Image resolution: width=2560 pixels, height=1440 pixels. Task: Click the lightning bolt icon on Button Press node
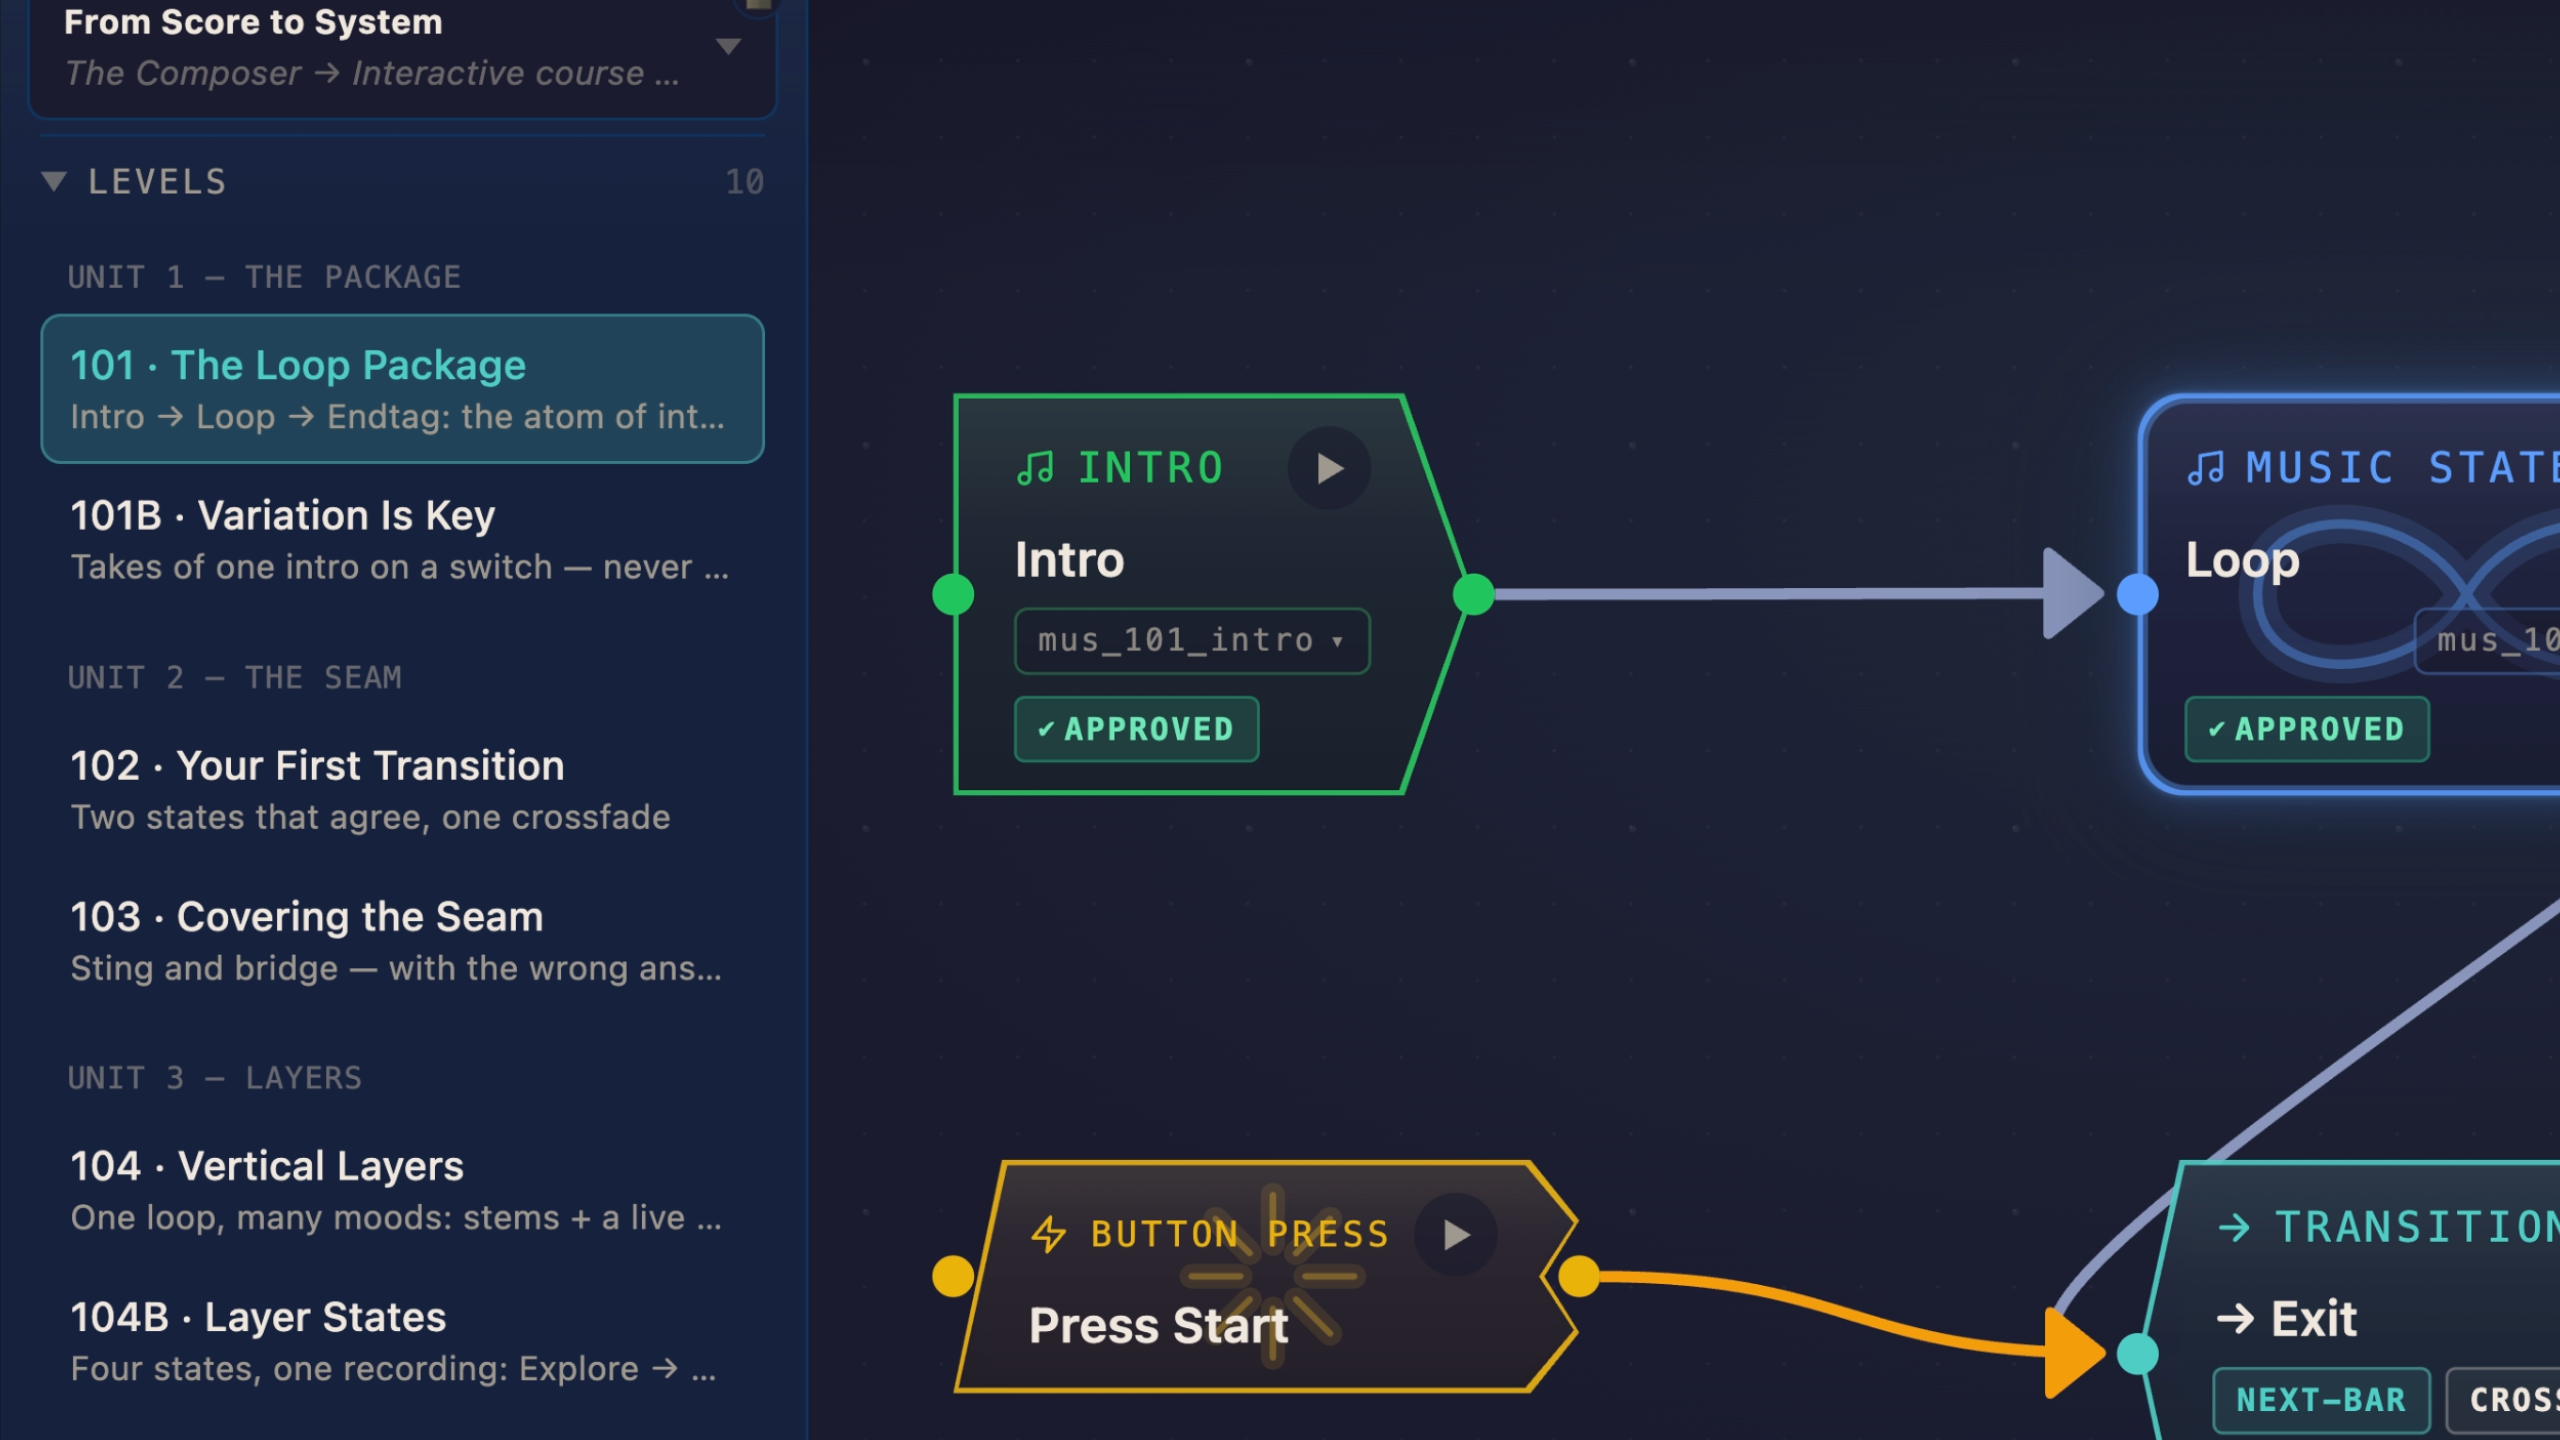pos(1049,1234)
